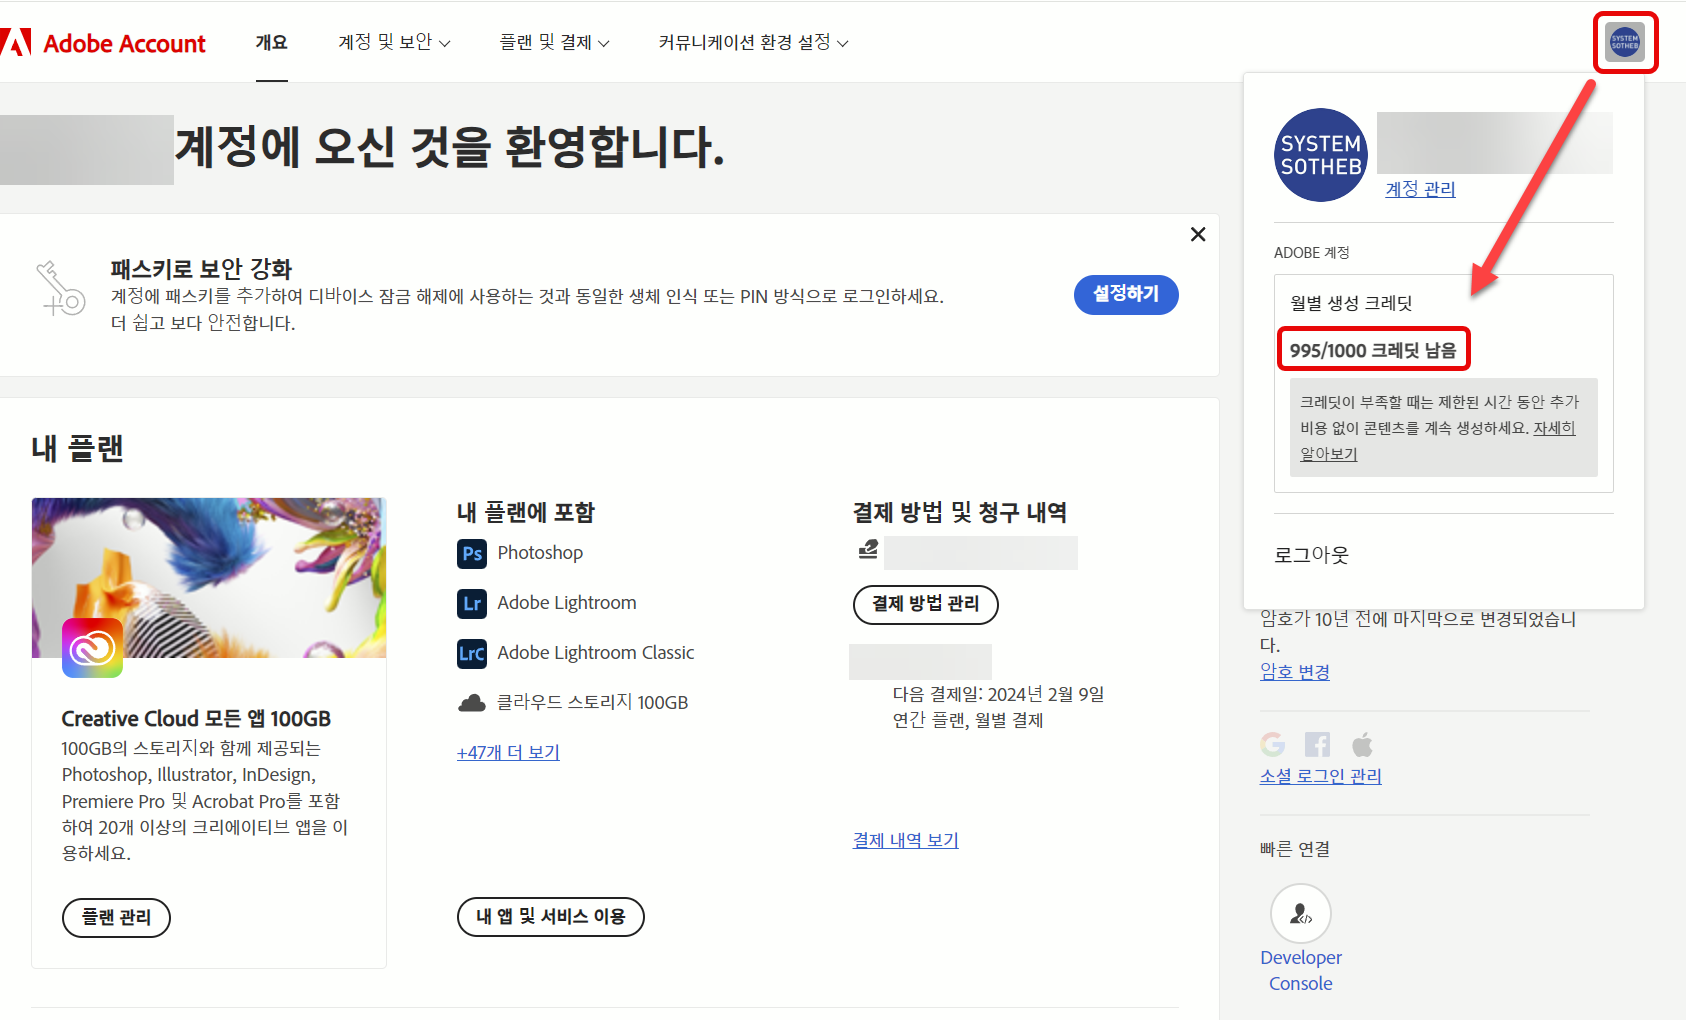The image size is (1686, 1020).
Task: Click the payment method icon
Action: [868, 549]
